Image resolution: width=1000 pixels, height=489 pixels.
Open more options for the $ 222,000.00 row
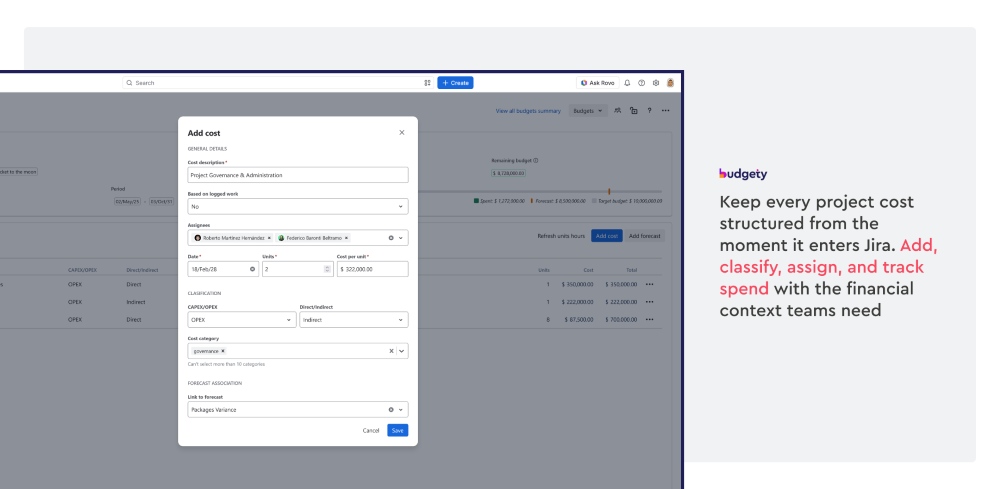(649, 302)
